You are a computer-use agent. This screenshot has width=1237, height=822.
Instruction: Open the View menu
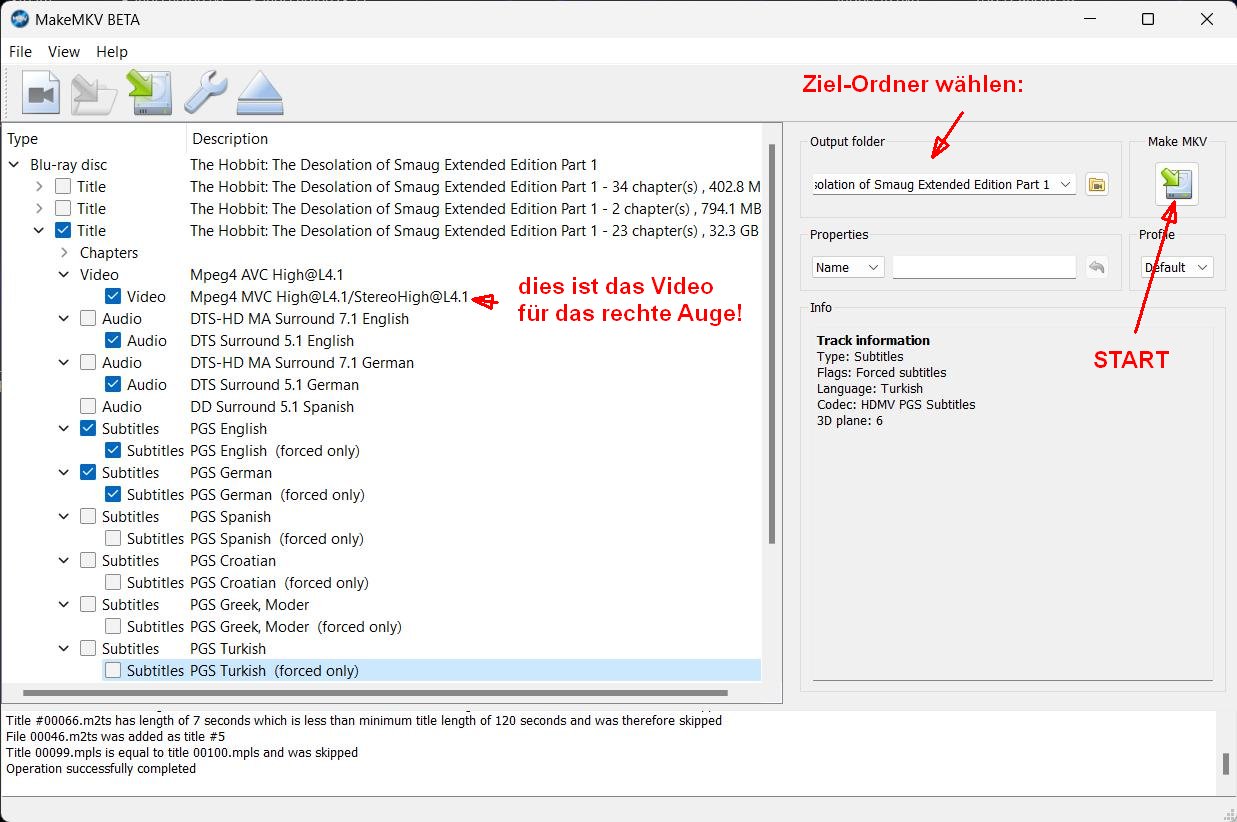(64, 52)
